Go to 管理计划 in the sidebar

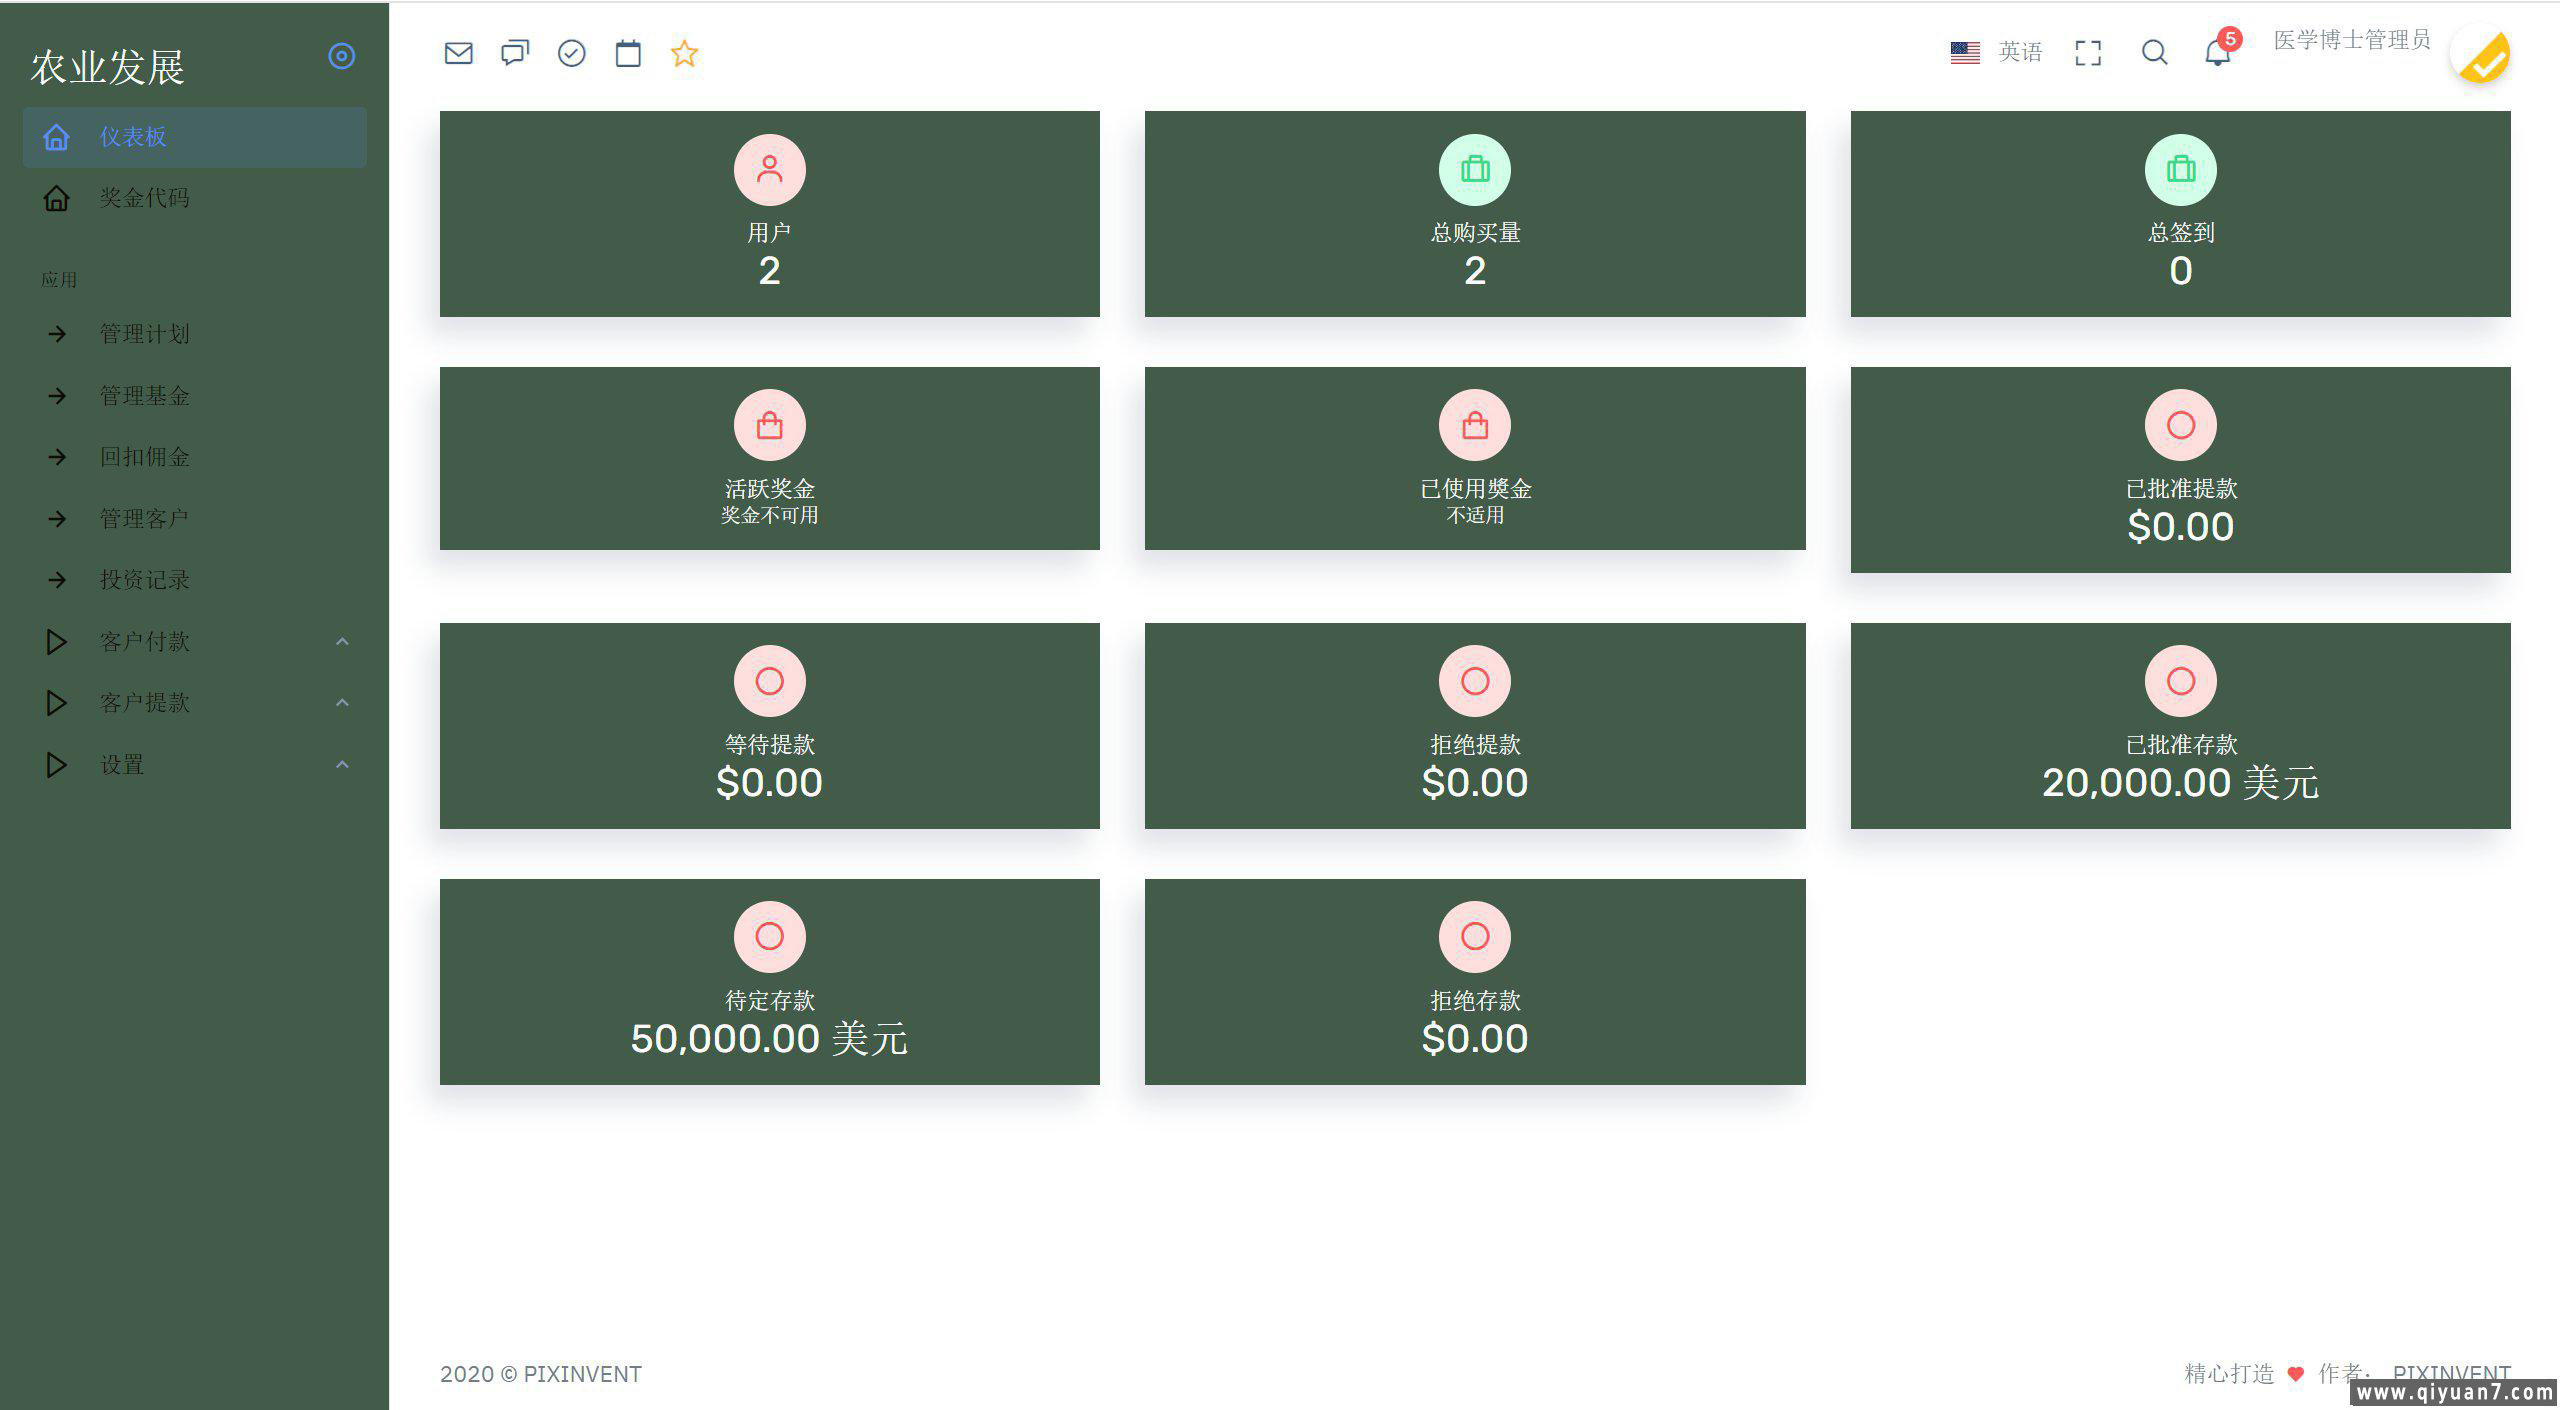click(x=144, y=334)
